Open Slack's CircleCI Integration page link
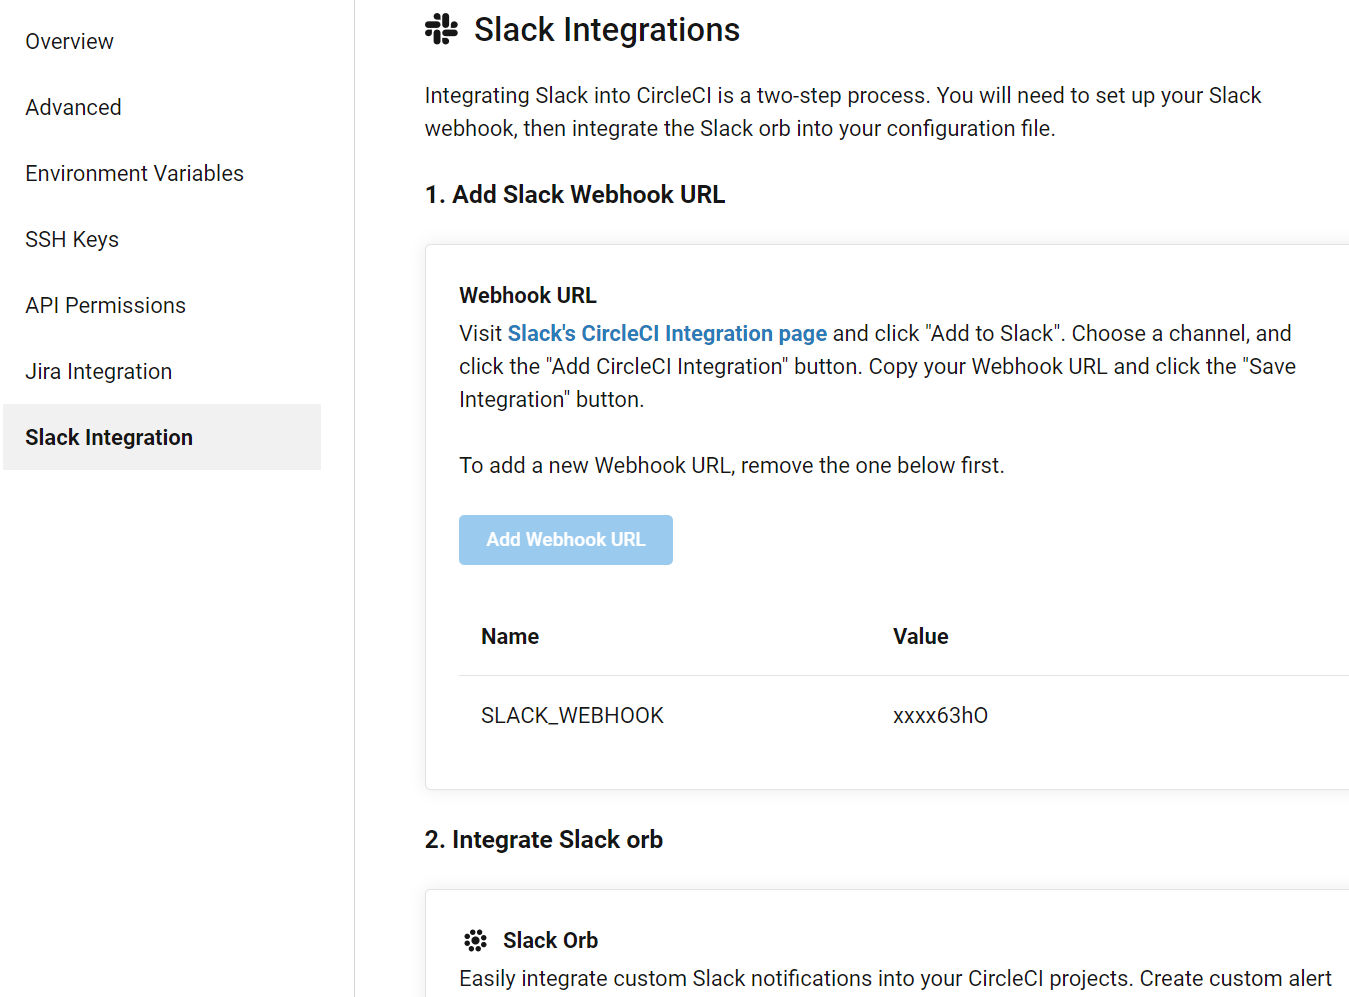The height and width of the screenshot is (997, 1349). tap(667, 333)
